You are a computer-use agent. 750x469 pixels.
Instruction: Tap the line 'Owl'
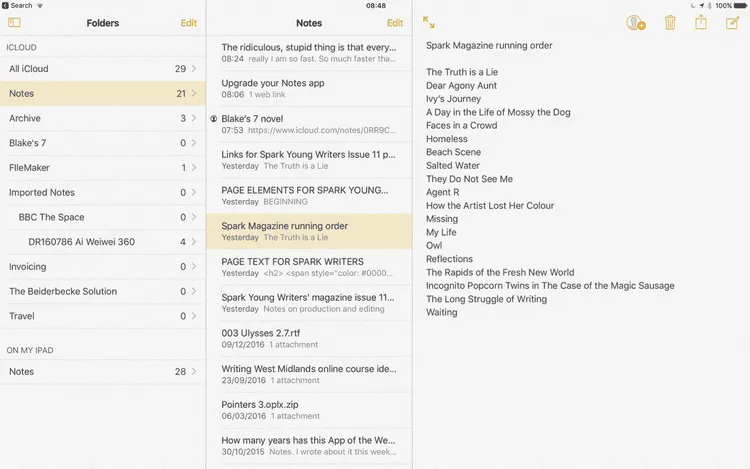click(x=434, y=246)
